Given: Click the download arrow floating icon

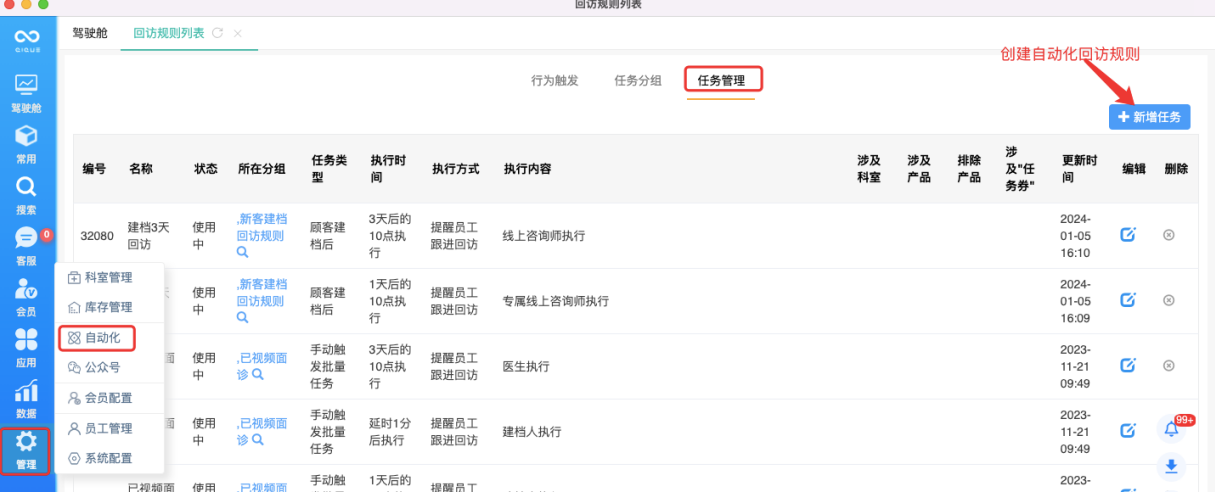Looking at the screenshot, I should [x=1172, y=465].
